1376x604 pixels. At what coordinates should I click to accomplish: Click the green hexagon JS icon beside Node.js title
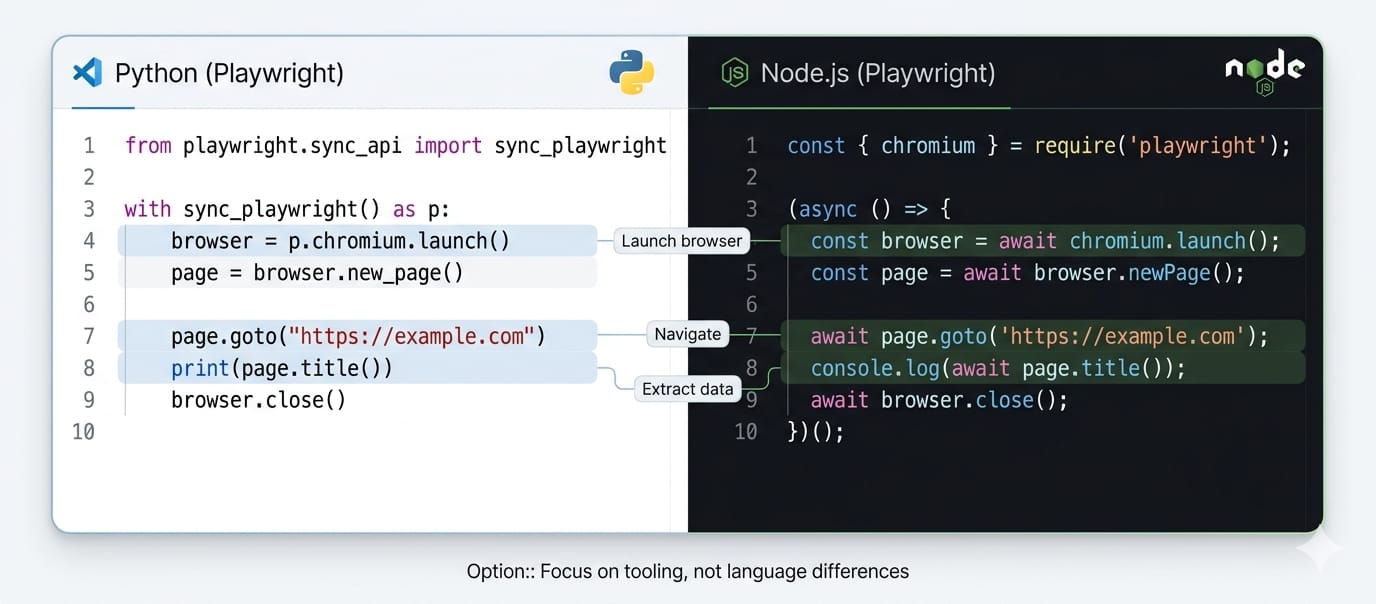[x=735, y=73]
